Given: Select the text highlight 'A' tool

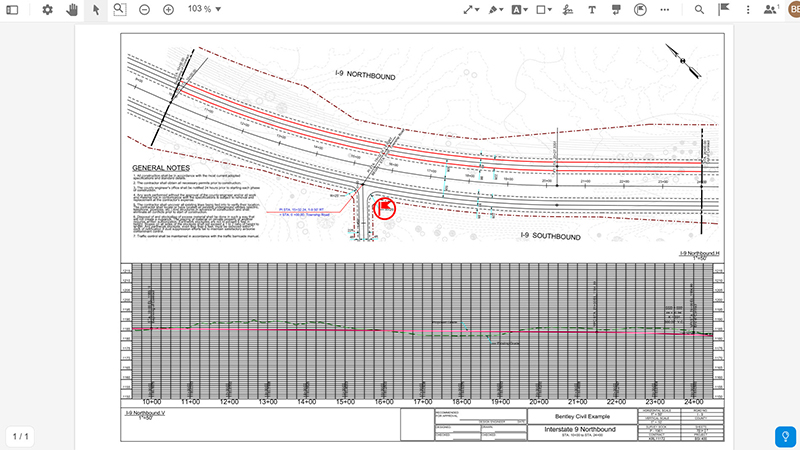Looking at the screenshot, I should [x=516, y=10].
